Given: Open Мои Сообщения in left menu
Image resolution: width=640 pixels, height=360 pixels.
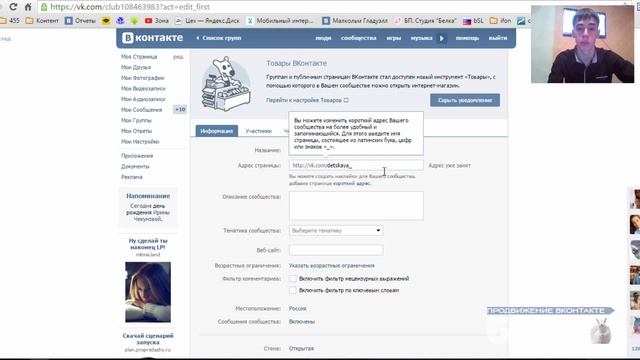Looking at the screenshot, I should (142, 110).
